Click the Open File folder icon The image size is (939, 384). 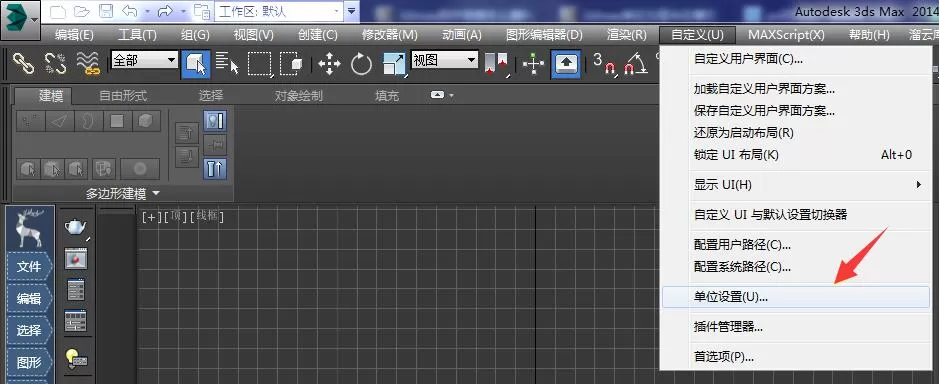coord(81,11)
